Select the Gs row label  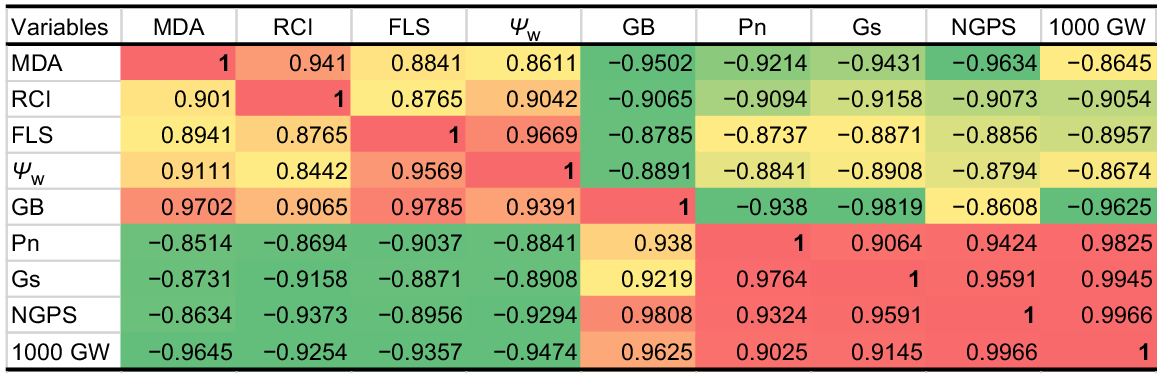60,279
